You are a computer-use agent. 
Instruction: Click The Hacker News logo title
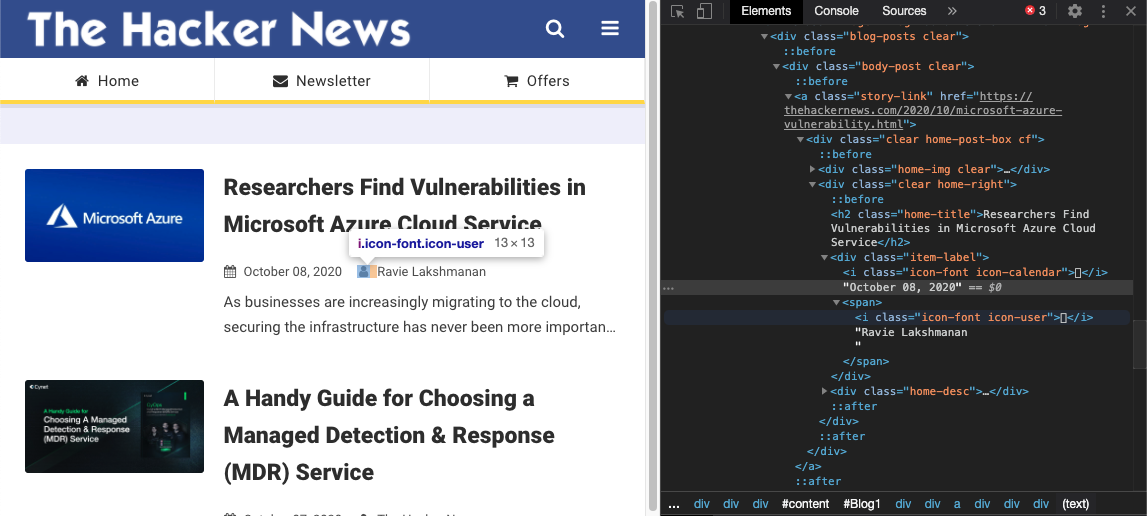tap(218, 29)
